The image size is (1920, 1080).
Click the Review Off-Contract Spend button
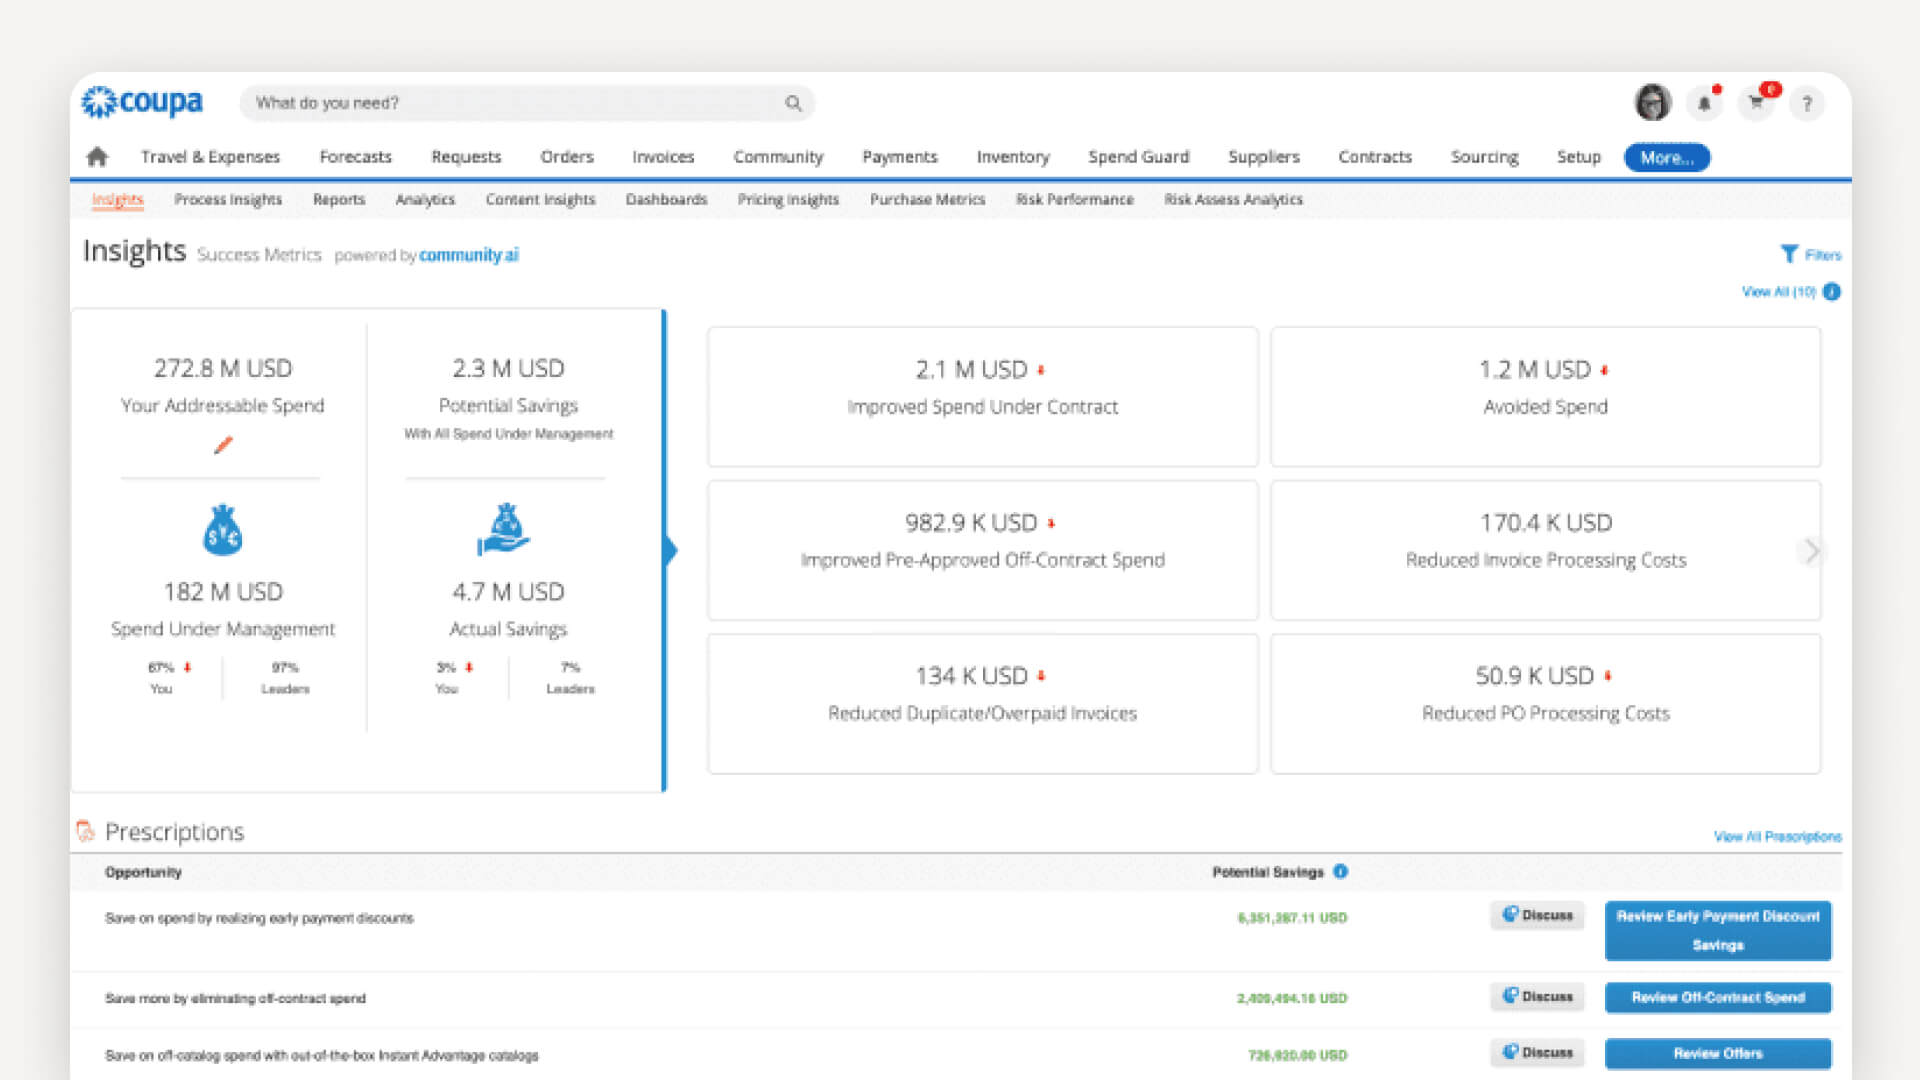pos(1717,997)
